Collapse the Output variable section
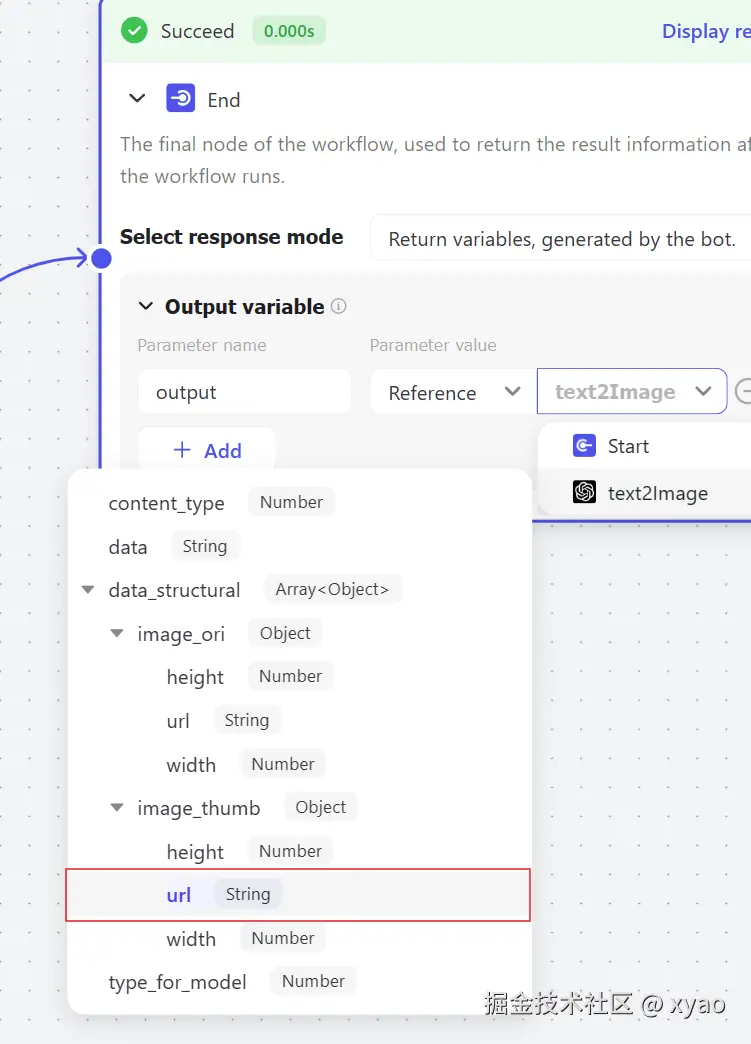 click(x=146, y=306)
